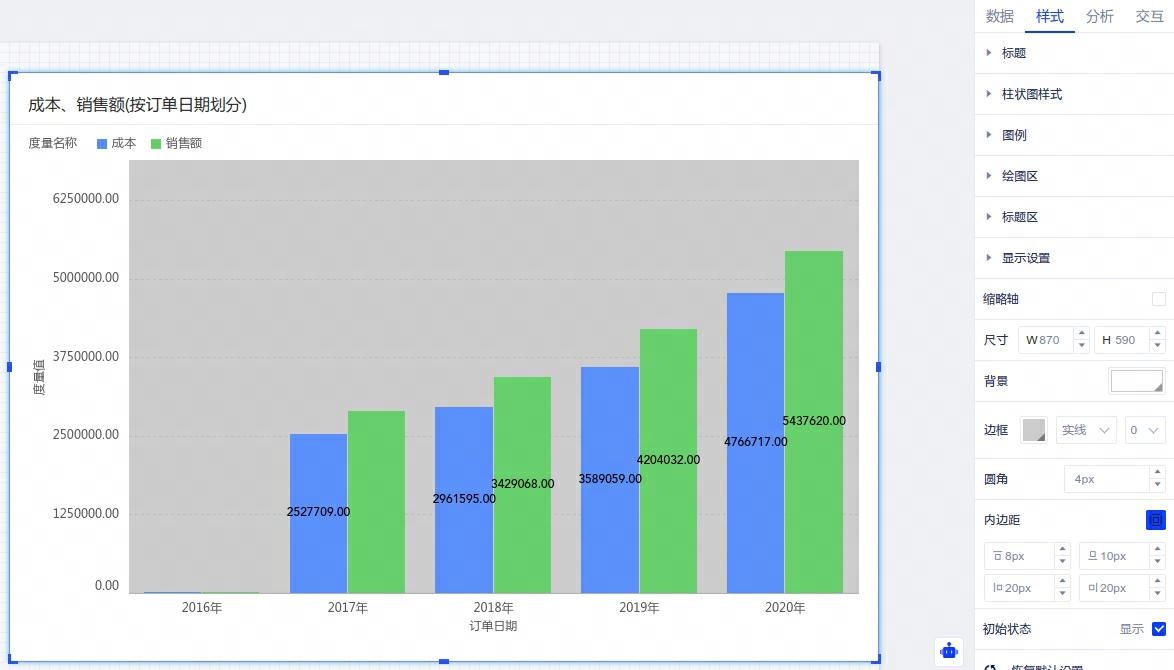Uncheck the 初始状态 显示 checkbox
Image resolution: width=1174 pixels, height=670 pixels.
pyautogui.click(x=1159, y=629)
